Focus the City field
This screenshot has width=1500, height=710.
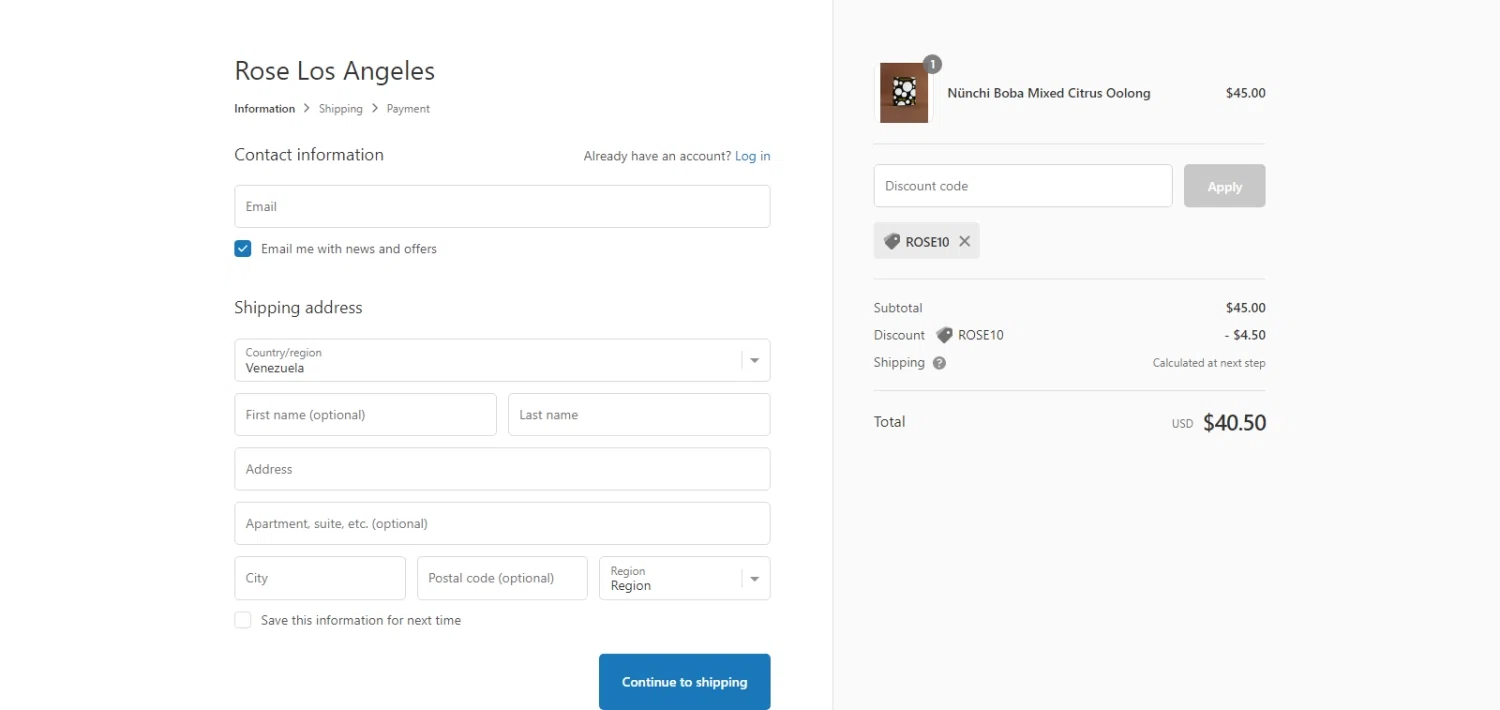320,578
